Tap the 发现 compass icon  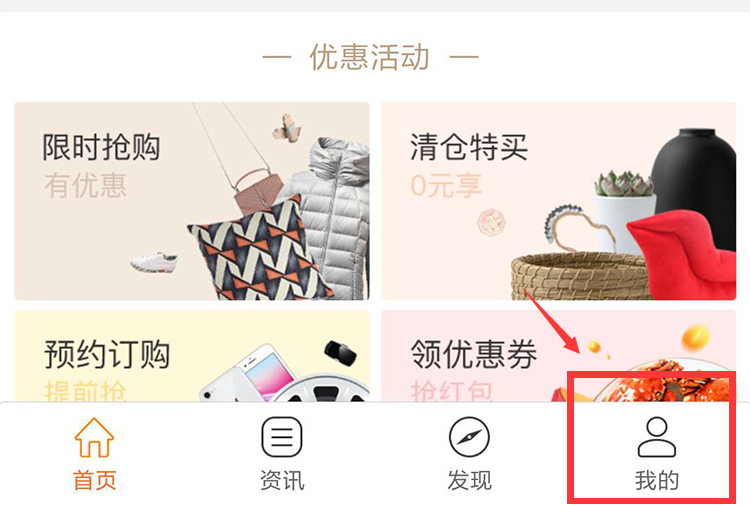click(469, 437)
